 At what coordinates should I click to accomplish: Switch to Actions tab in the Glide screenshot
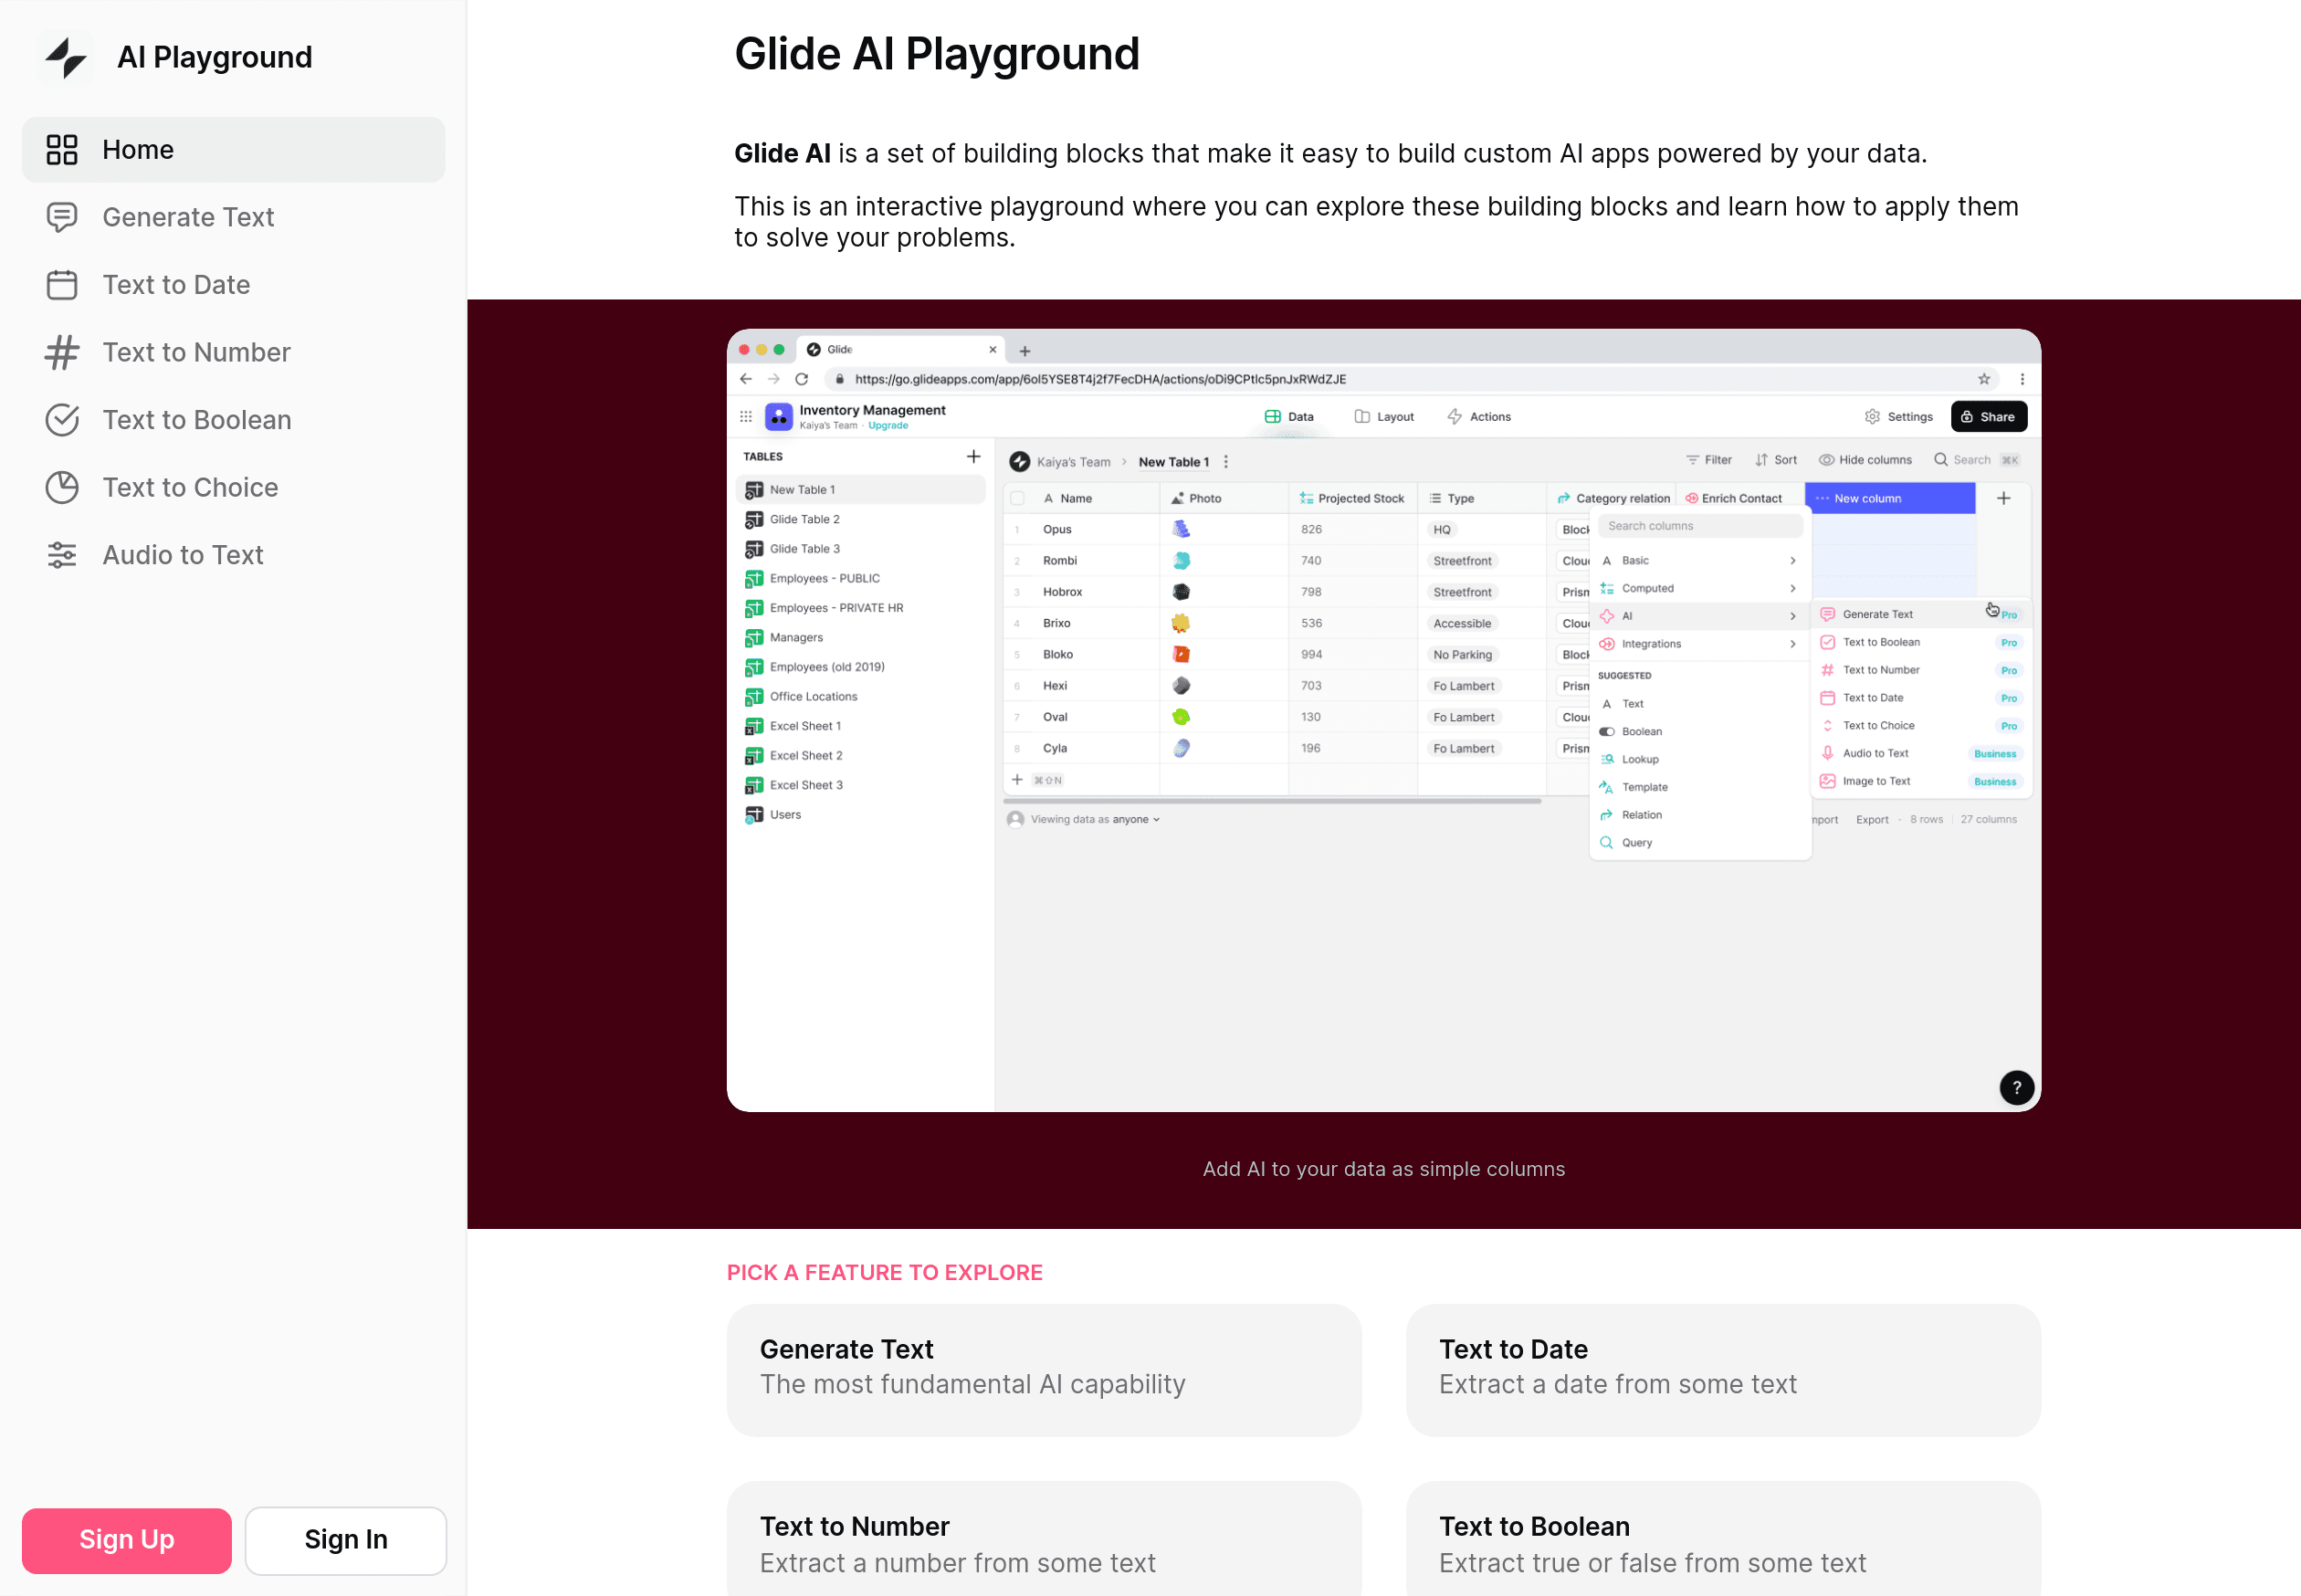pyautogui.click(x=1479, y=417)
